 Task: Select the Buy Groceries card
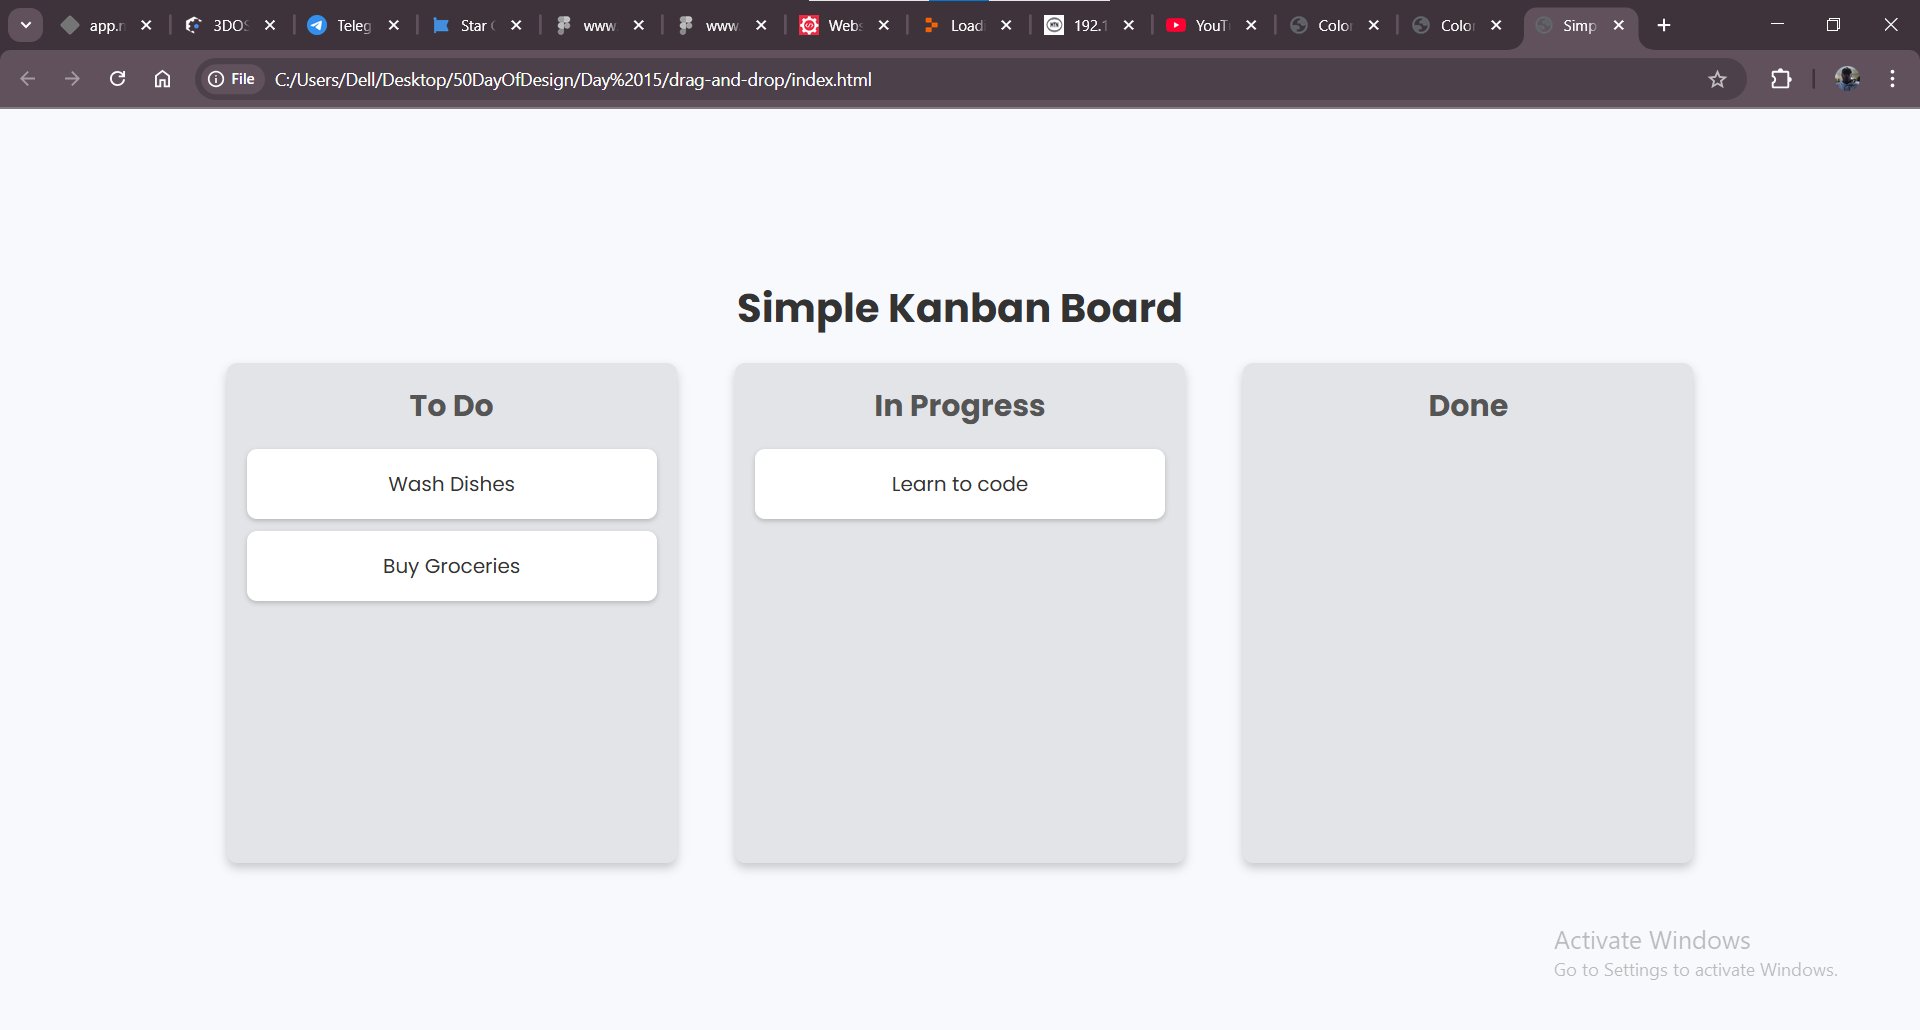tap(452, 566)
